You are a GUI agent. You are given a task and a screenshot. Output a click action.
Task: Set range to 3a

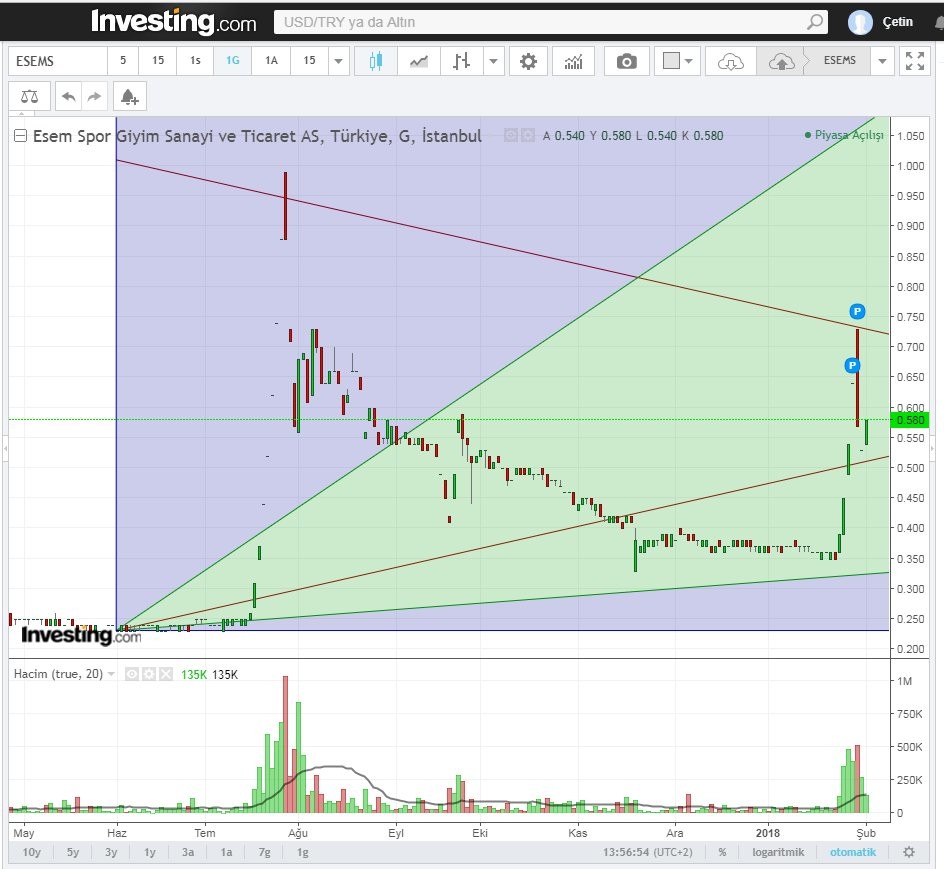click(188, 852)
